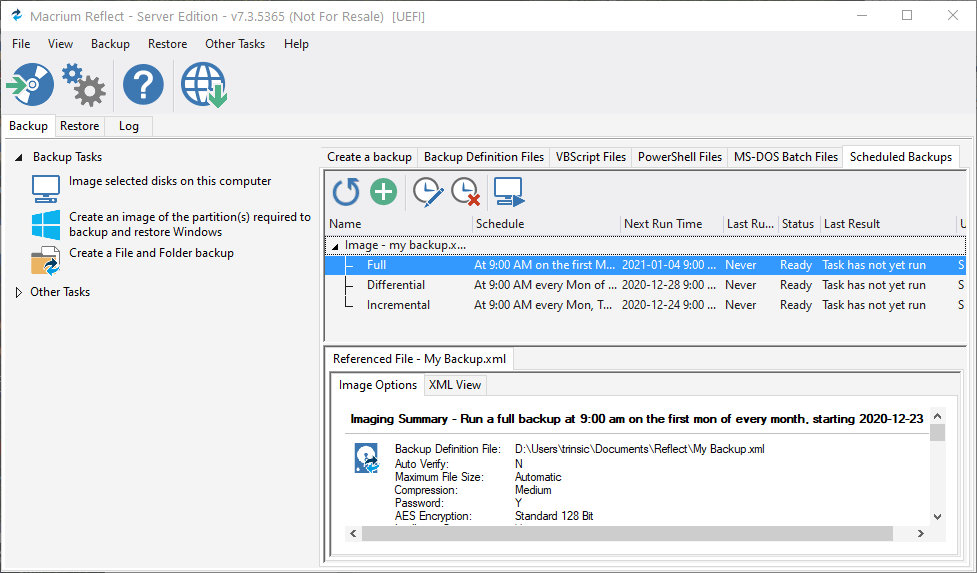Click the horizontal scrollbar right arrow
Viewport: 977px width, 573px height.
click(x=920, y=533)
